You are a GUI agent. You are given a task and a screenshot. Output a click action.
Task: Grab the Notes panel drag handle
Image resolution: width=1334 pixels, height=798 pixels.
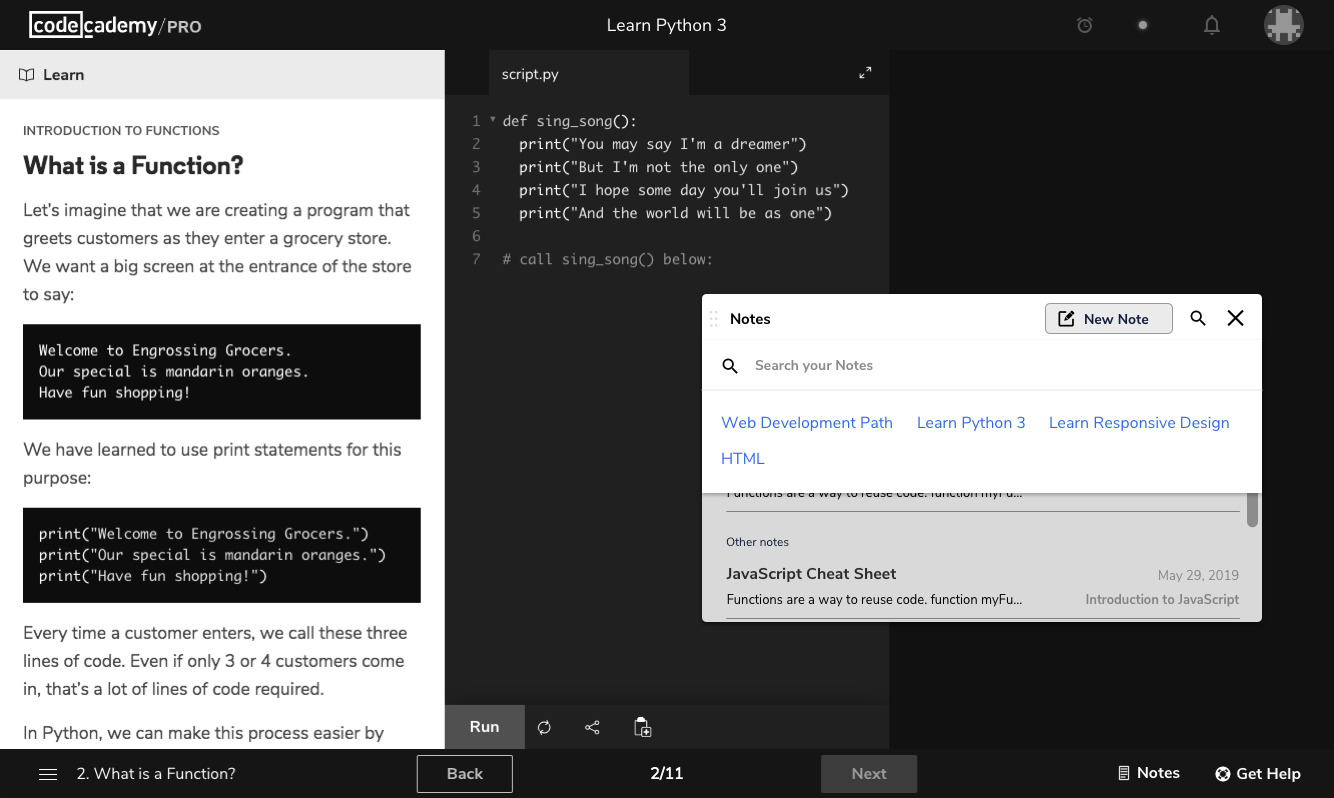714,319
